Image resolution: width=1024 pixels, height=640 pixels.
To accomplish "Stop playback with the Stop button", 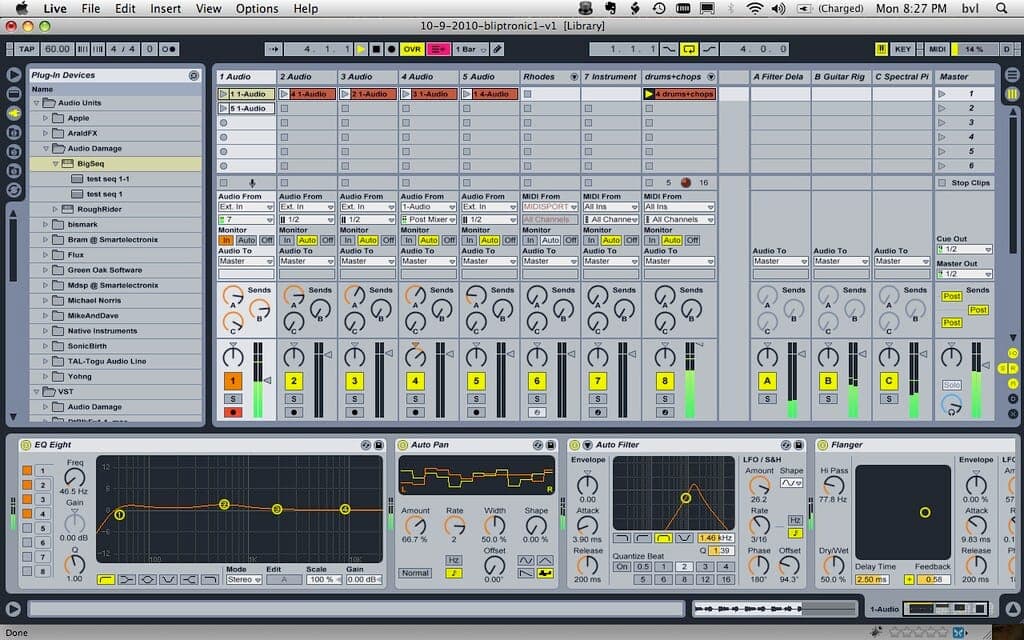I will coord(376,49).
